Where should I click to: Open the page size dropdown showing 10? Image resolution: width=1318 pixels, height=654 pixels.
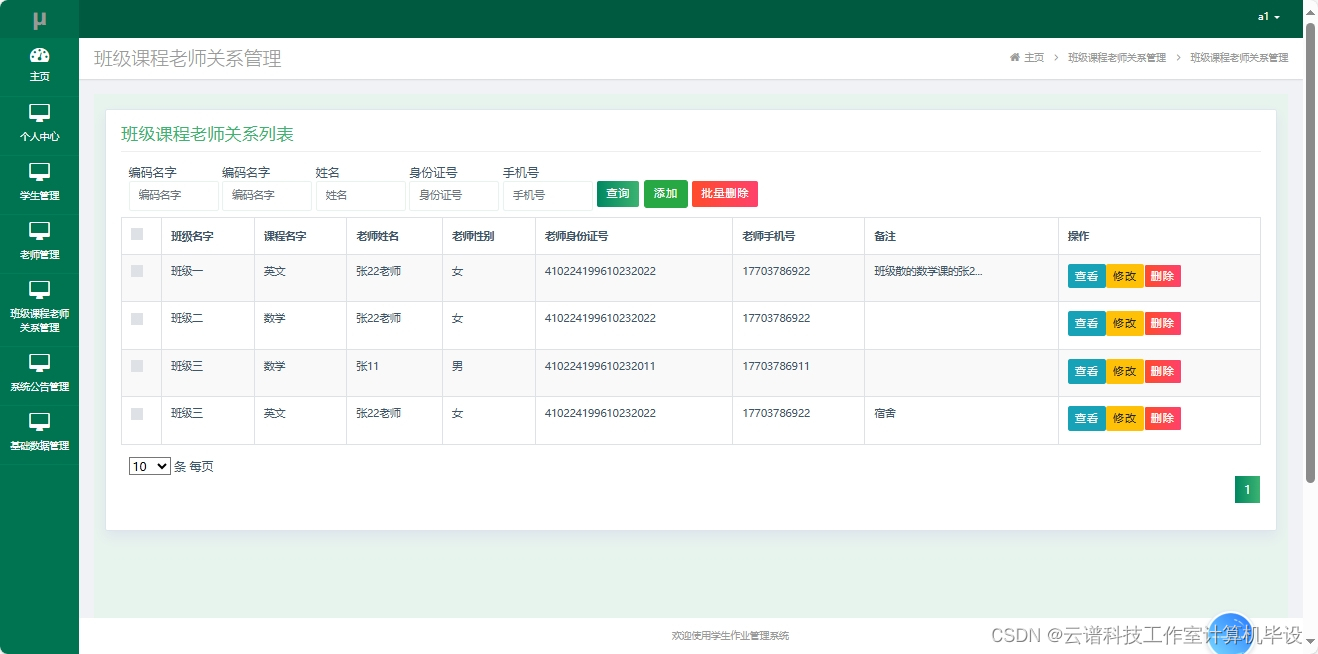click(149, 466)
